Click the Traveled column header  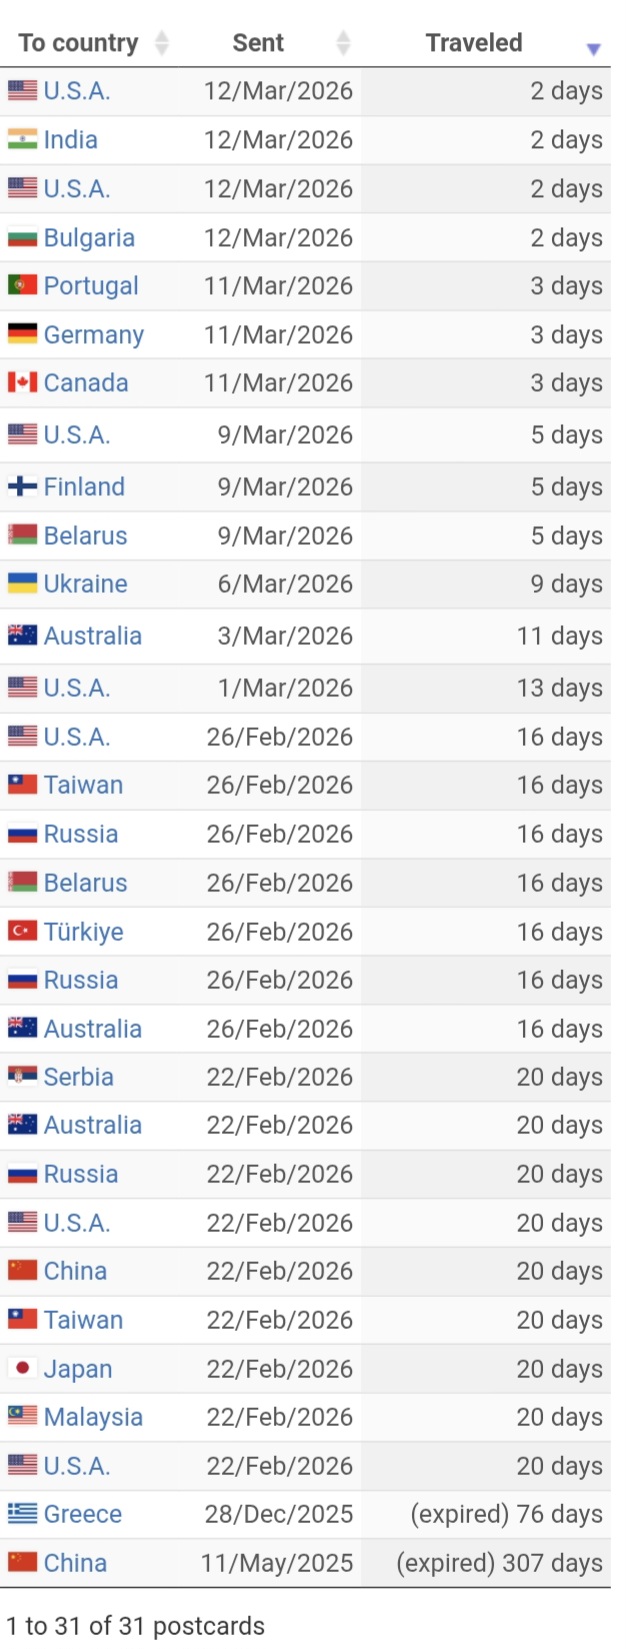pos(474,43)
